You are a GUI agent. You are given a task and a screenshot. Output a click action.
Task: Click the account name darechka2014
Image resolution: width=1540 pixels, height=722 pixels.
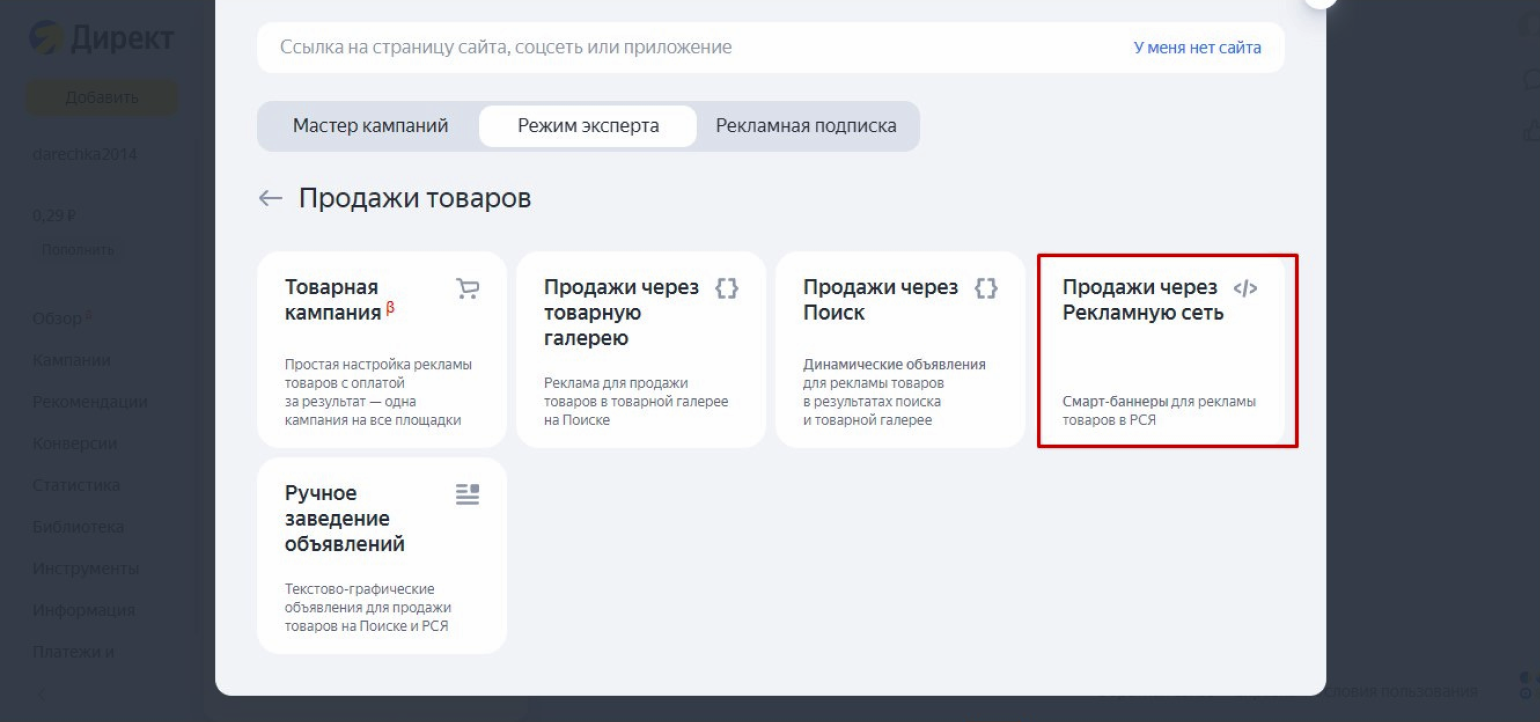pyautogui.click(x=84, y=155)
